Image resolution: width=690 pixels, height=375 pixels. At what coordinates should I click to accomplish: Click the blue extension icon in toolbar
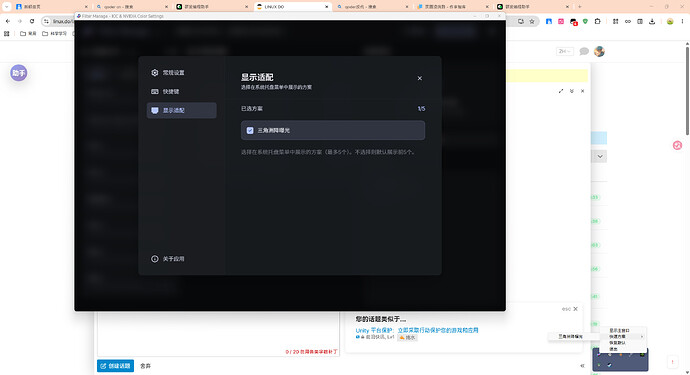coord(549,21)
